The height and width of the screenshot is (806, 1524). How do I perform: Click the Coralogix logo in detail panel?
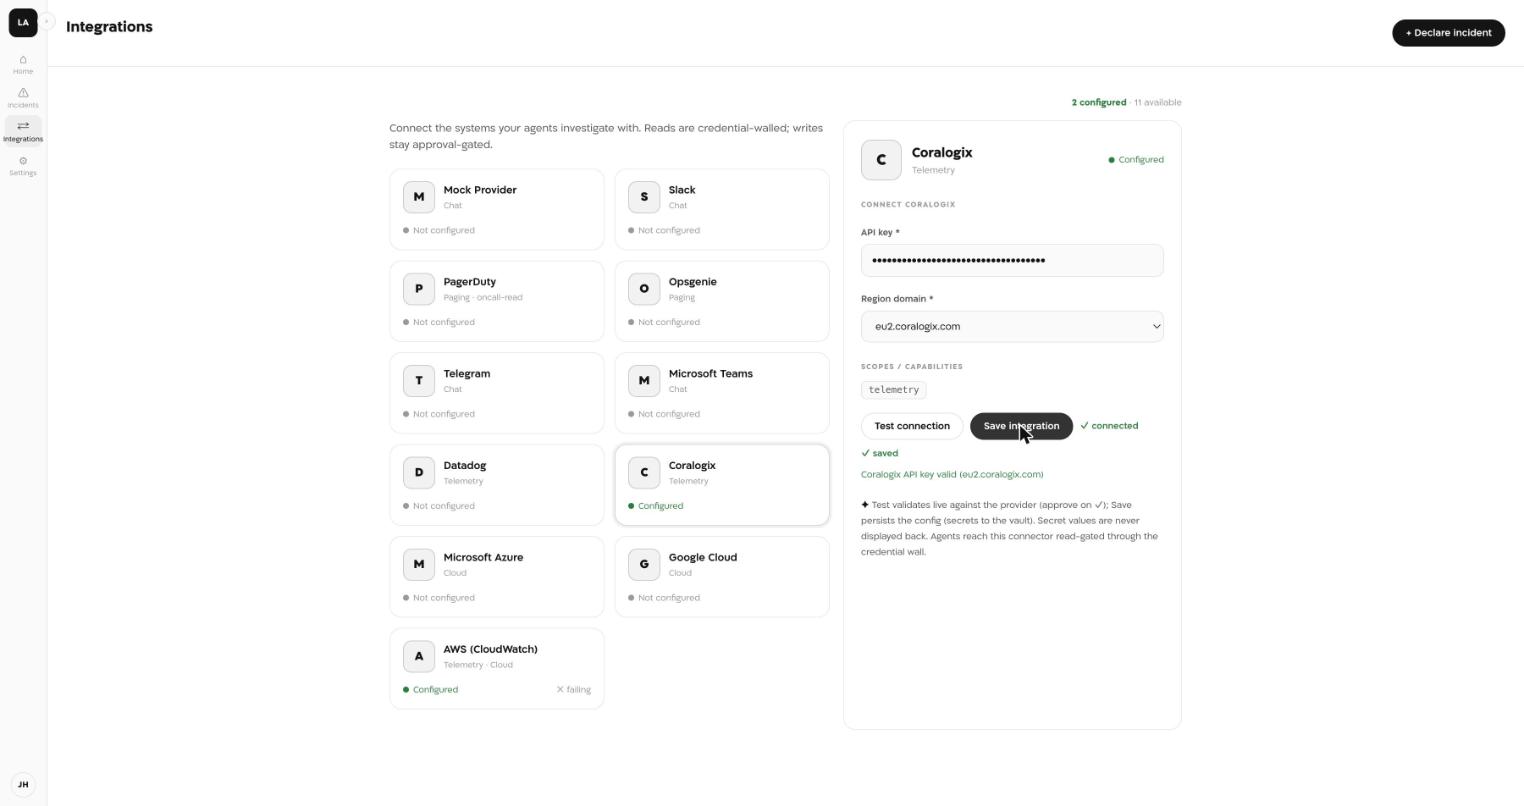(x=881, y=160)
